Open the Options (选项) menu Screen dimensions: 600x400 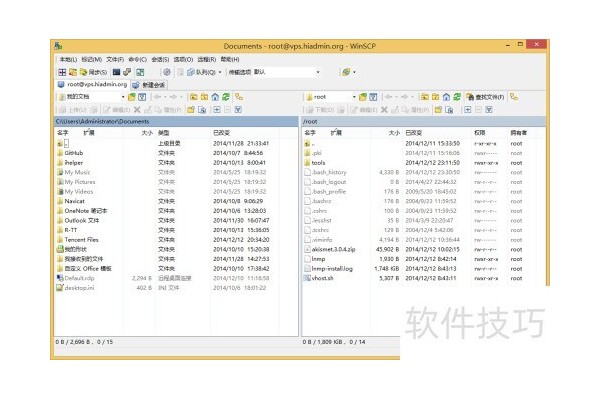click(x=183, y=59)
